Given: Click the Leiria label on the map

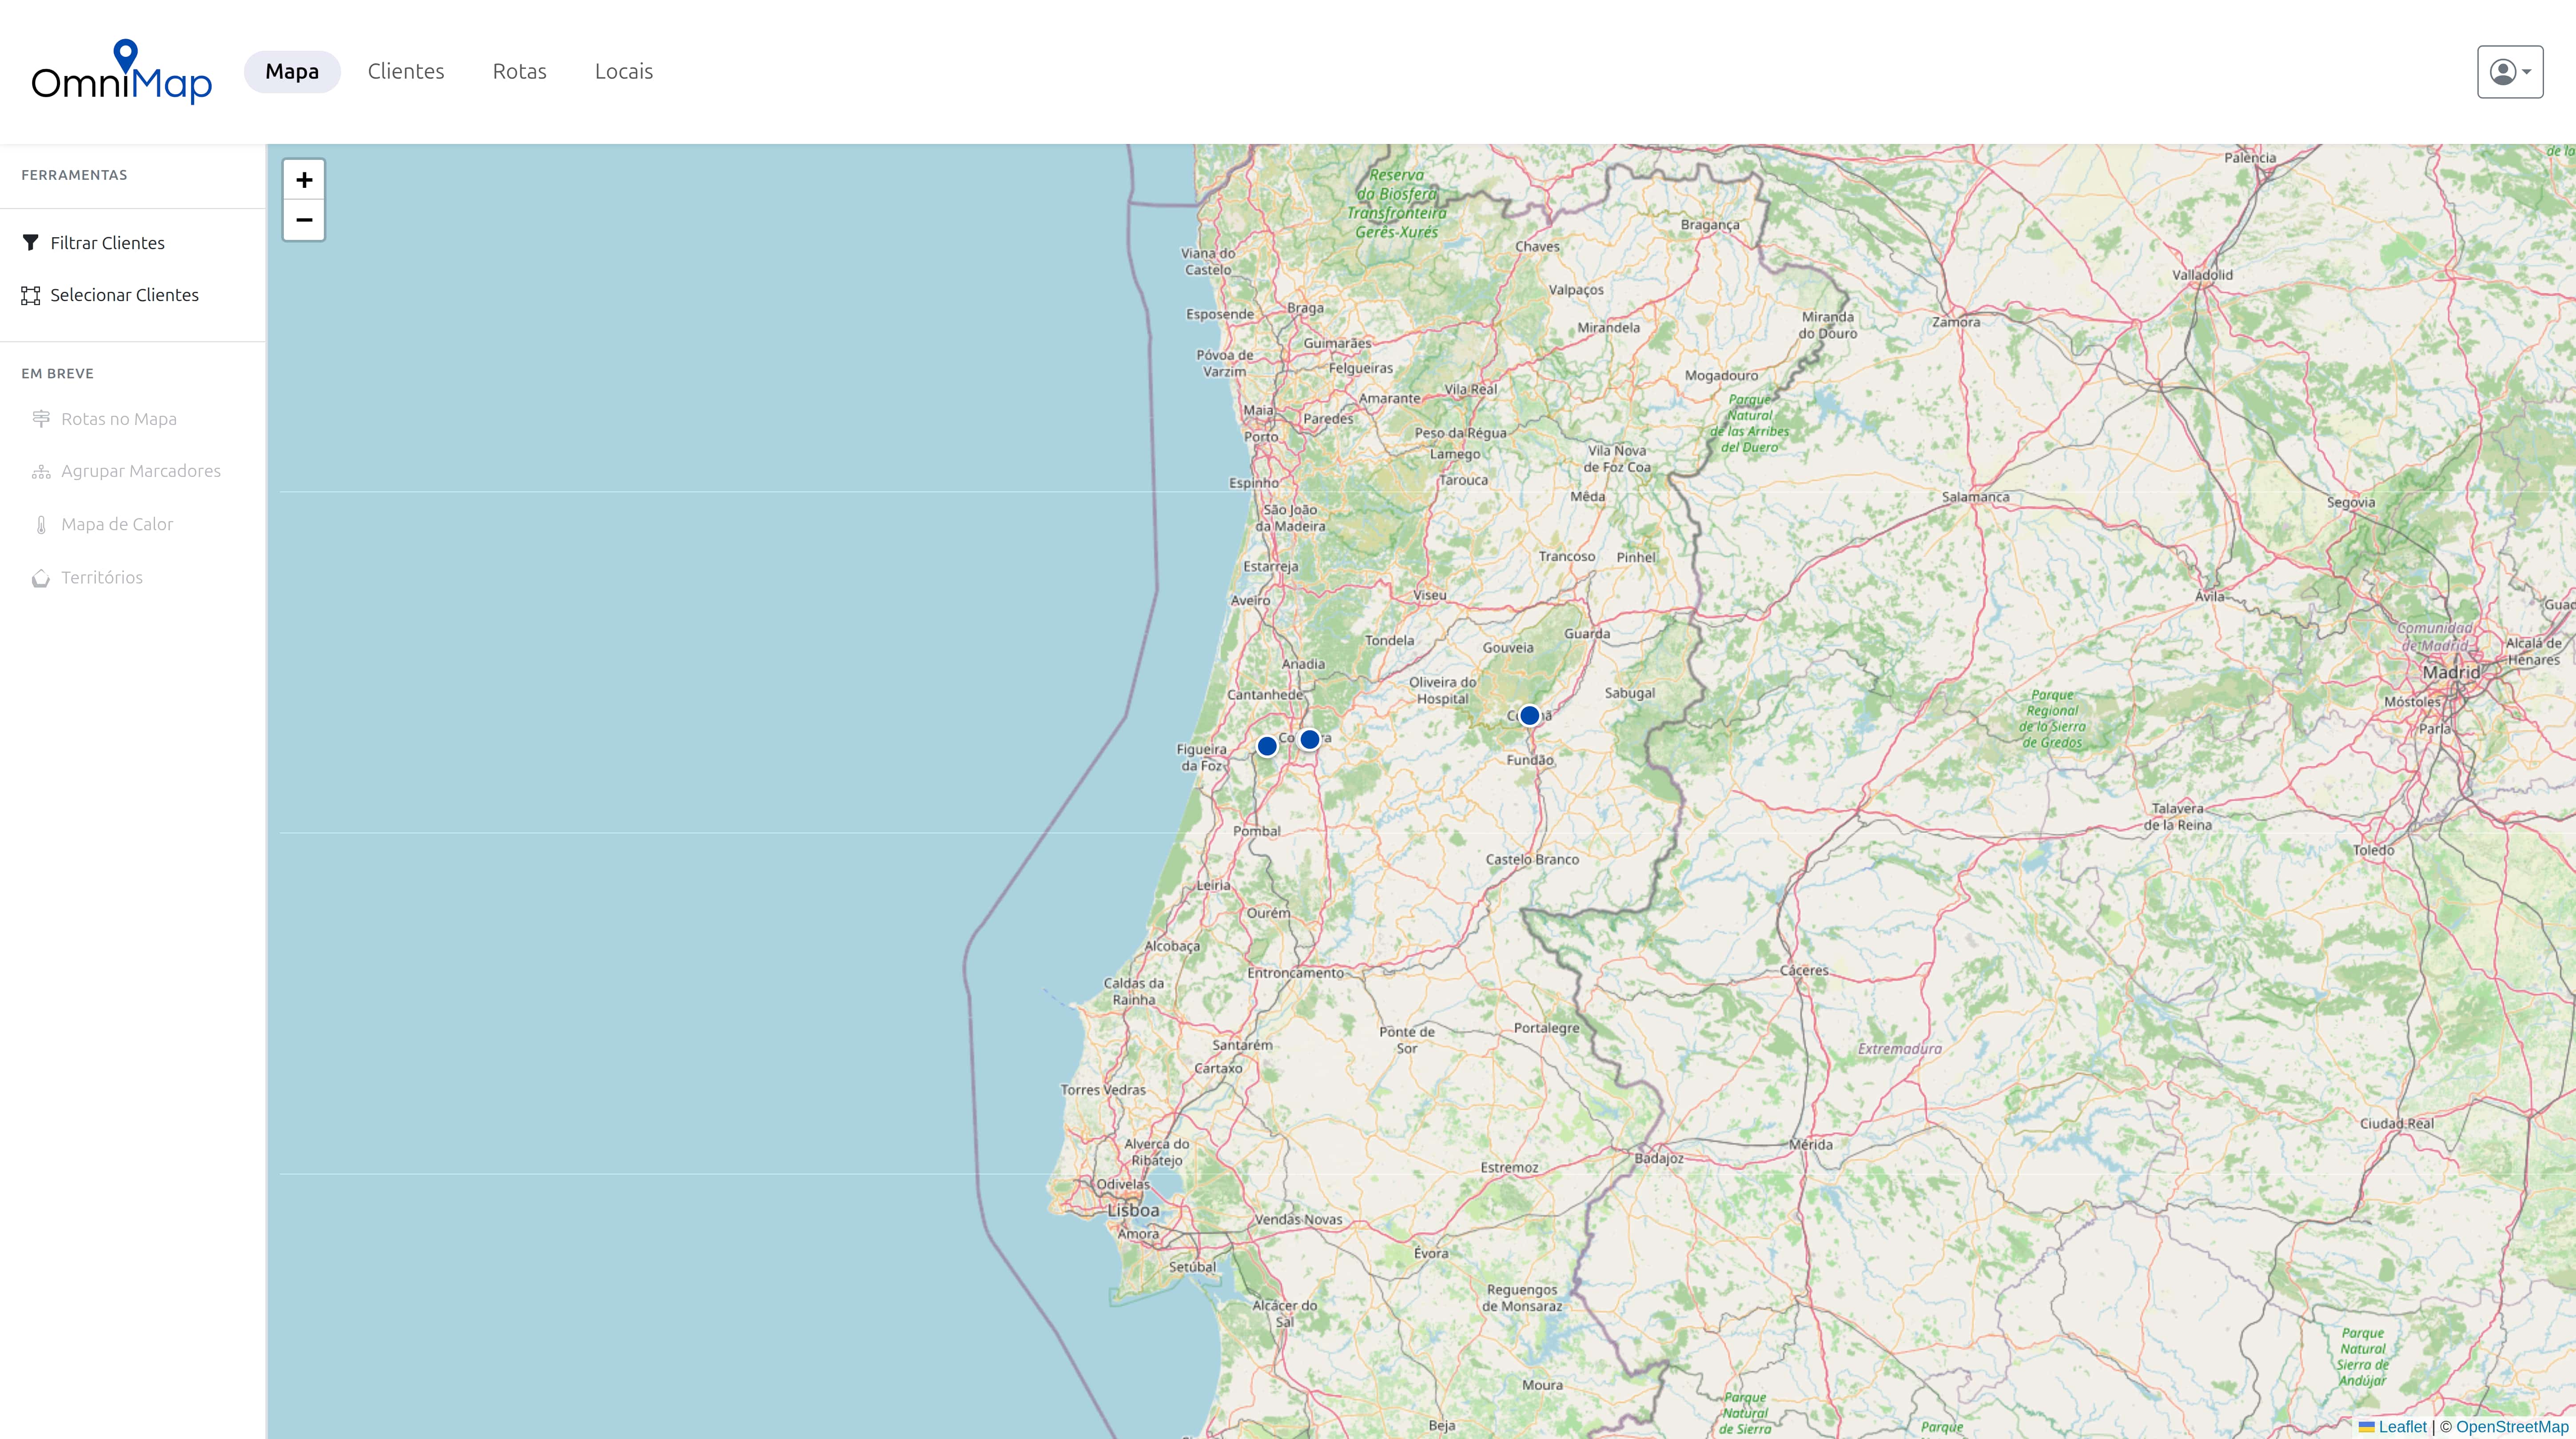Looking at the screenshot, I should tap(1214, 886).
